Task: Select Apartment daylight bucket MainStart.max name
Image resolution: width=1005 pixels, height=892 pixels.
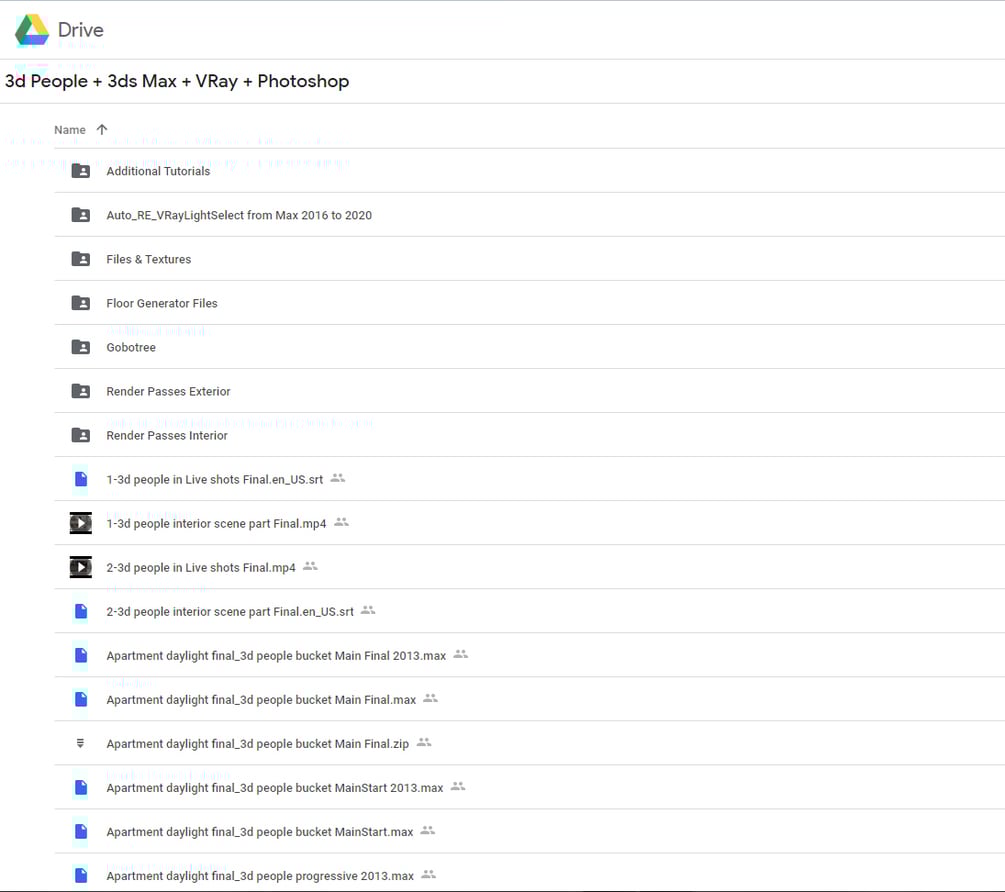Action: tap(260, 832)
